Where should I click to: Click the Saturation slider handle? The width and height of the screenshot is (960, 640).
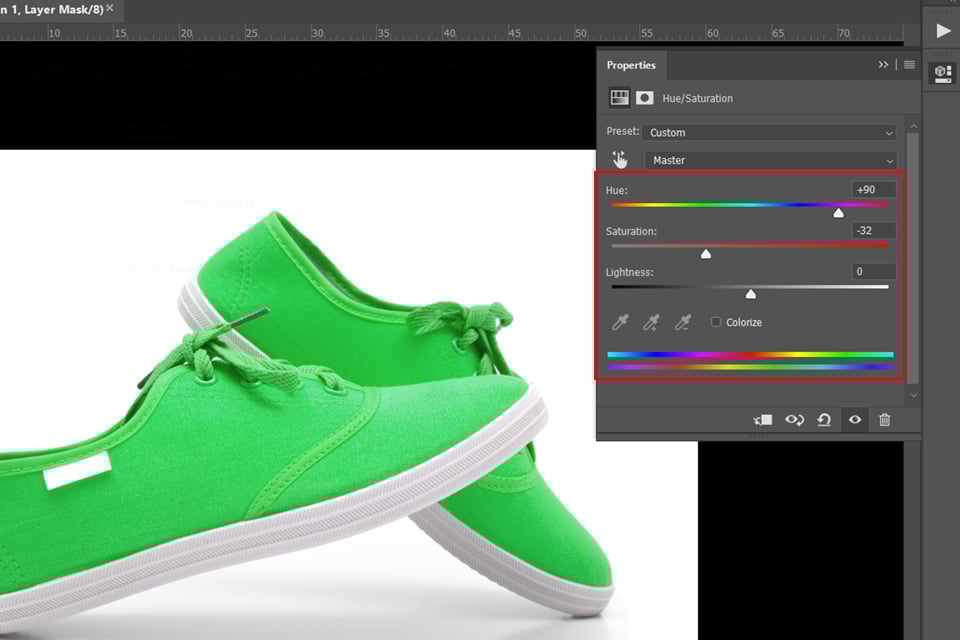tap(706, 254)
